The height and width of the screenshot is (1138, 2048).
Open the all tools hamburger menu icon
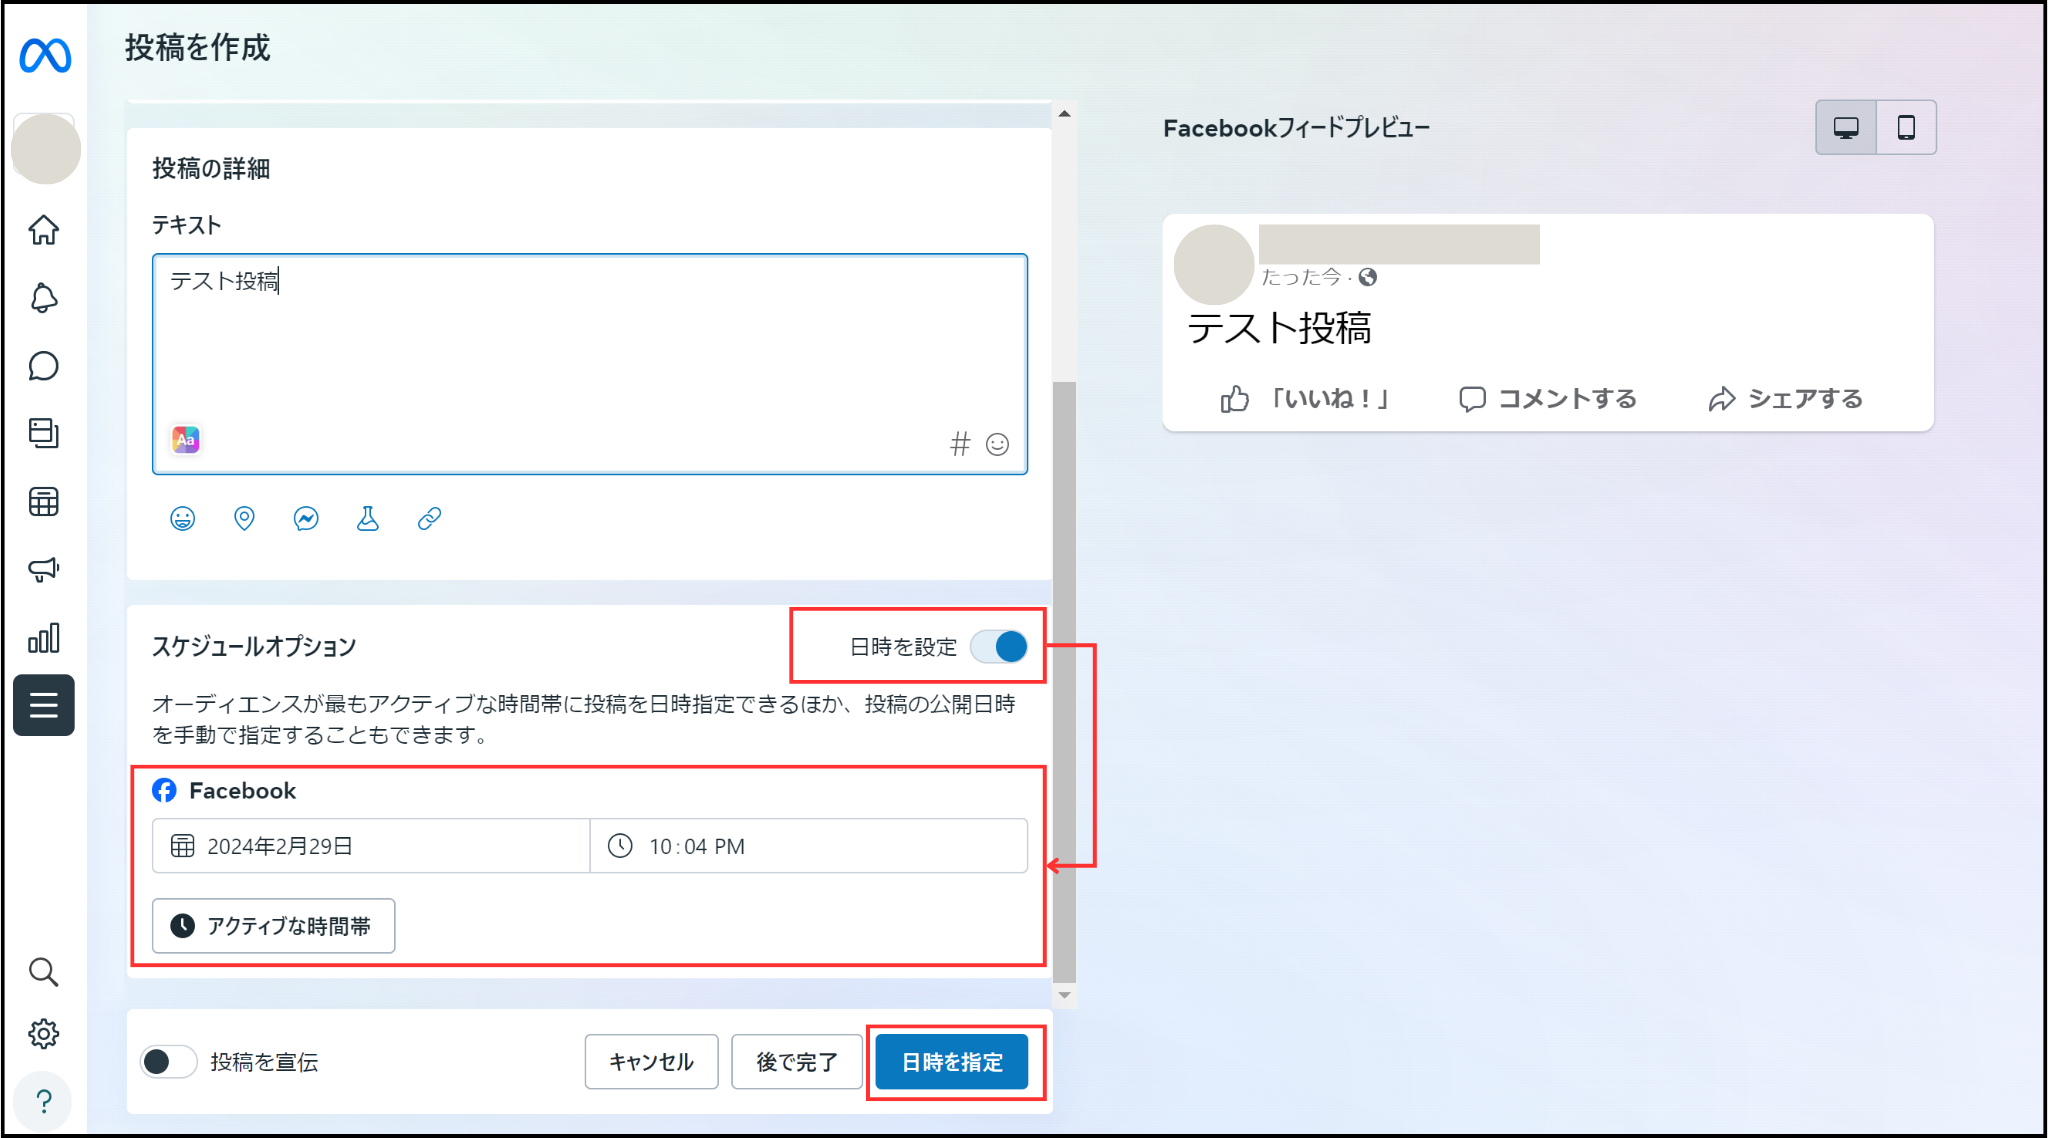pyautogui.click(x=44, y=705)
